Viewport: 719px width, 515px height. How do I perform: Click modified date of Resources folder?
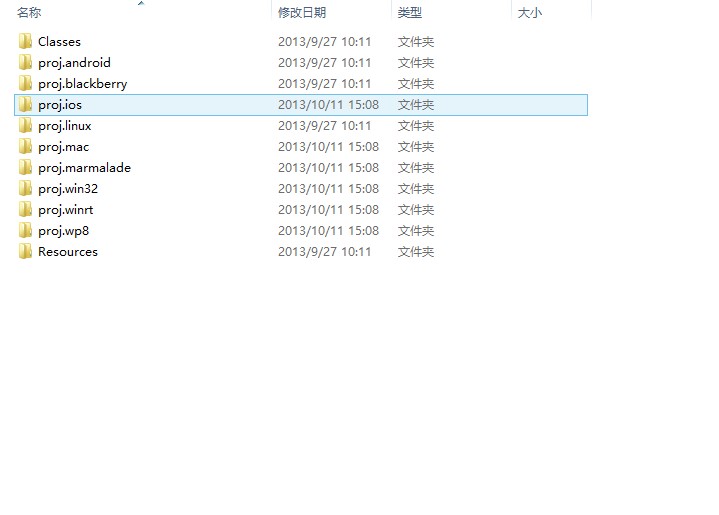pos(325,252)
